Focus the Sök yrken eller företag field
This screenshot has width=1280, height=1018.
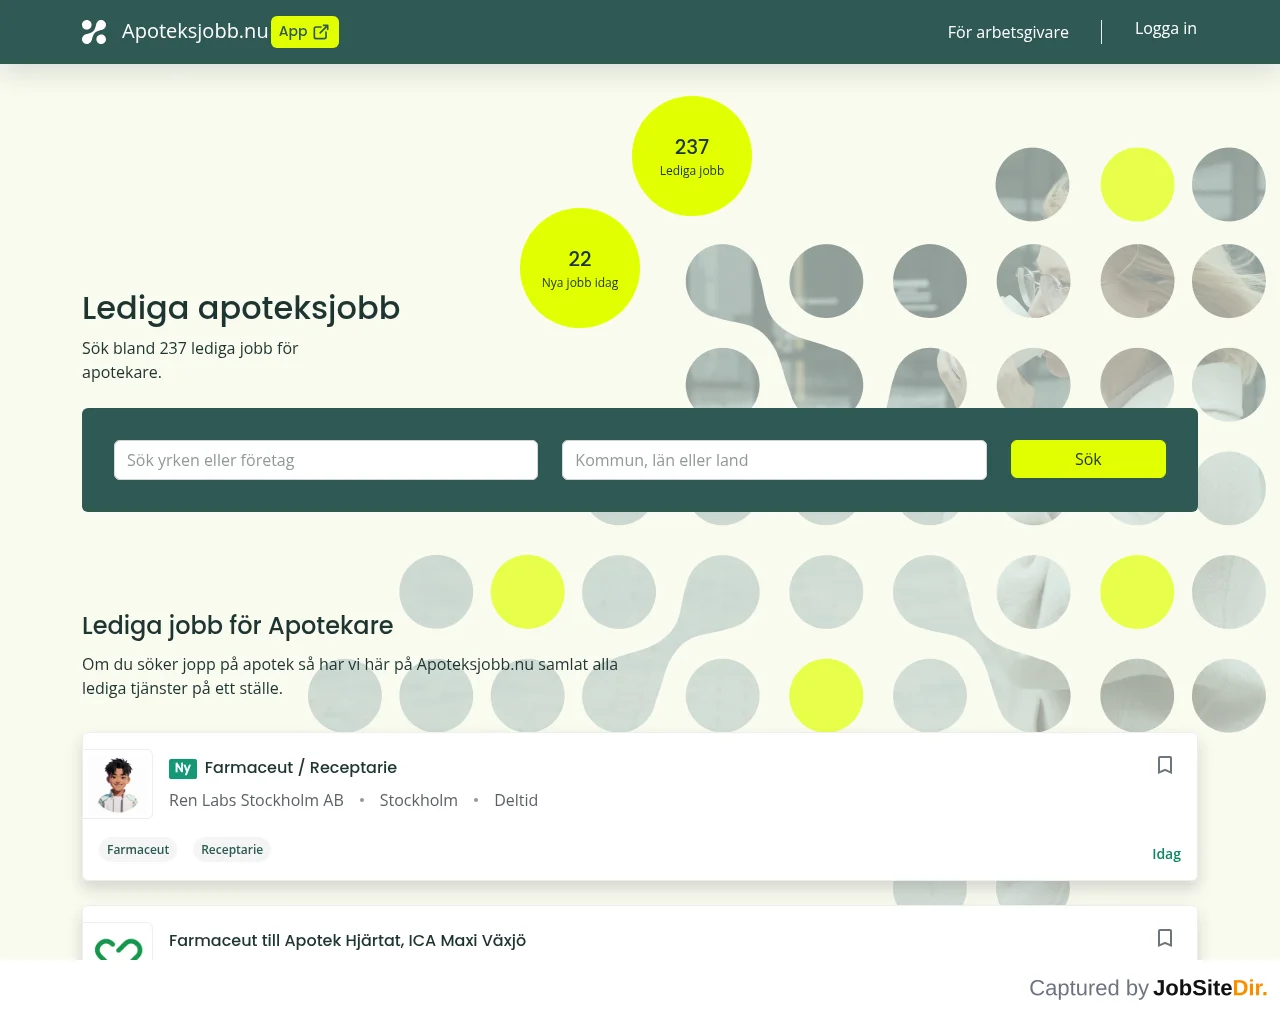tap(326, 460)
